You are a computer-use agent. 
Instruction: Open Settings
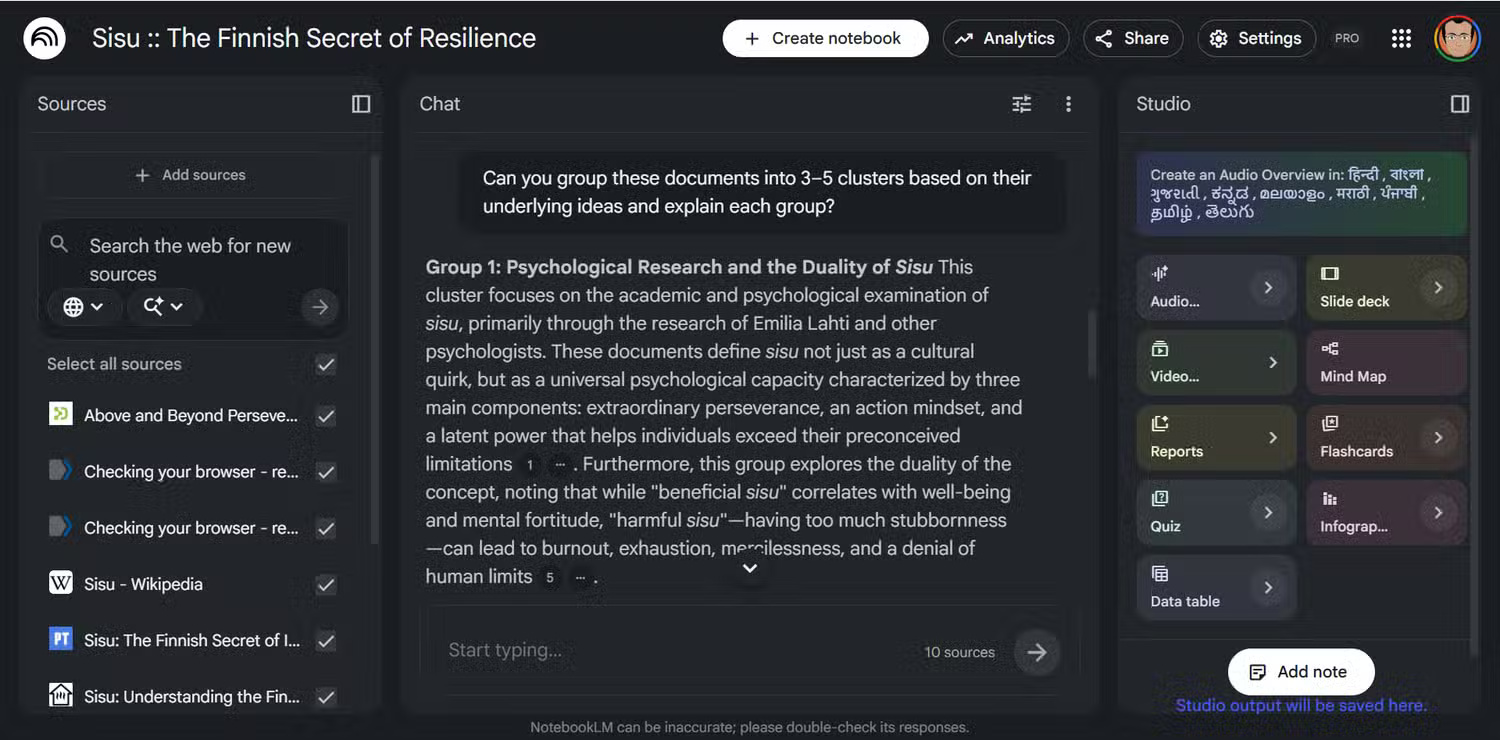(1256, 39)
